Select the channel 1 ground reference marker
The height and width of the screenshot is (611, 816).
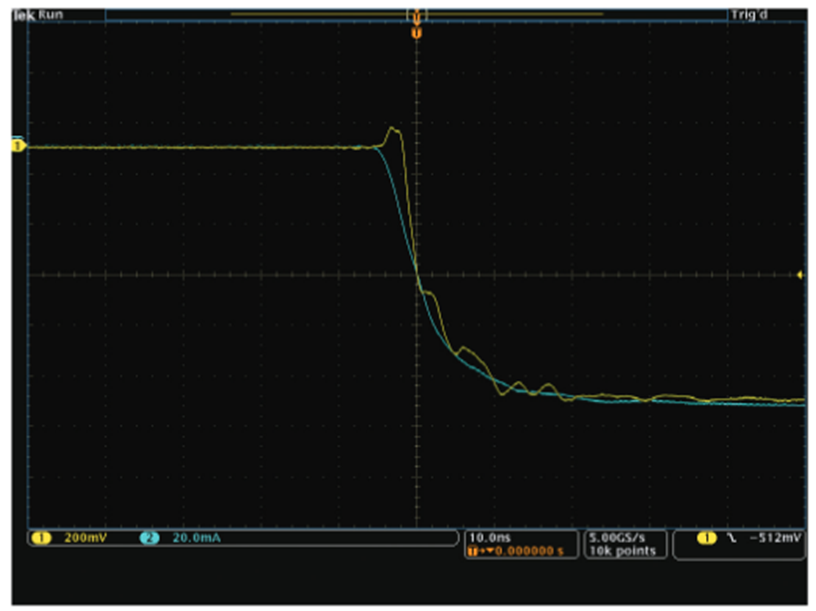pyautogui.click(x=17, y=146)
